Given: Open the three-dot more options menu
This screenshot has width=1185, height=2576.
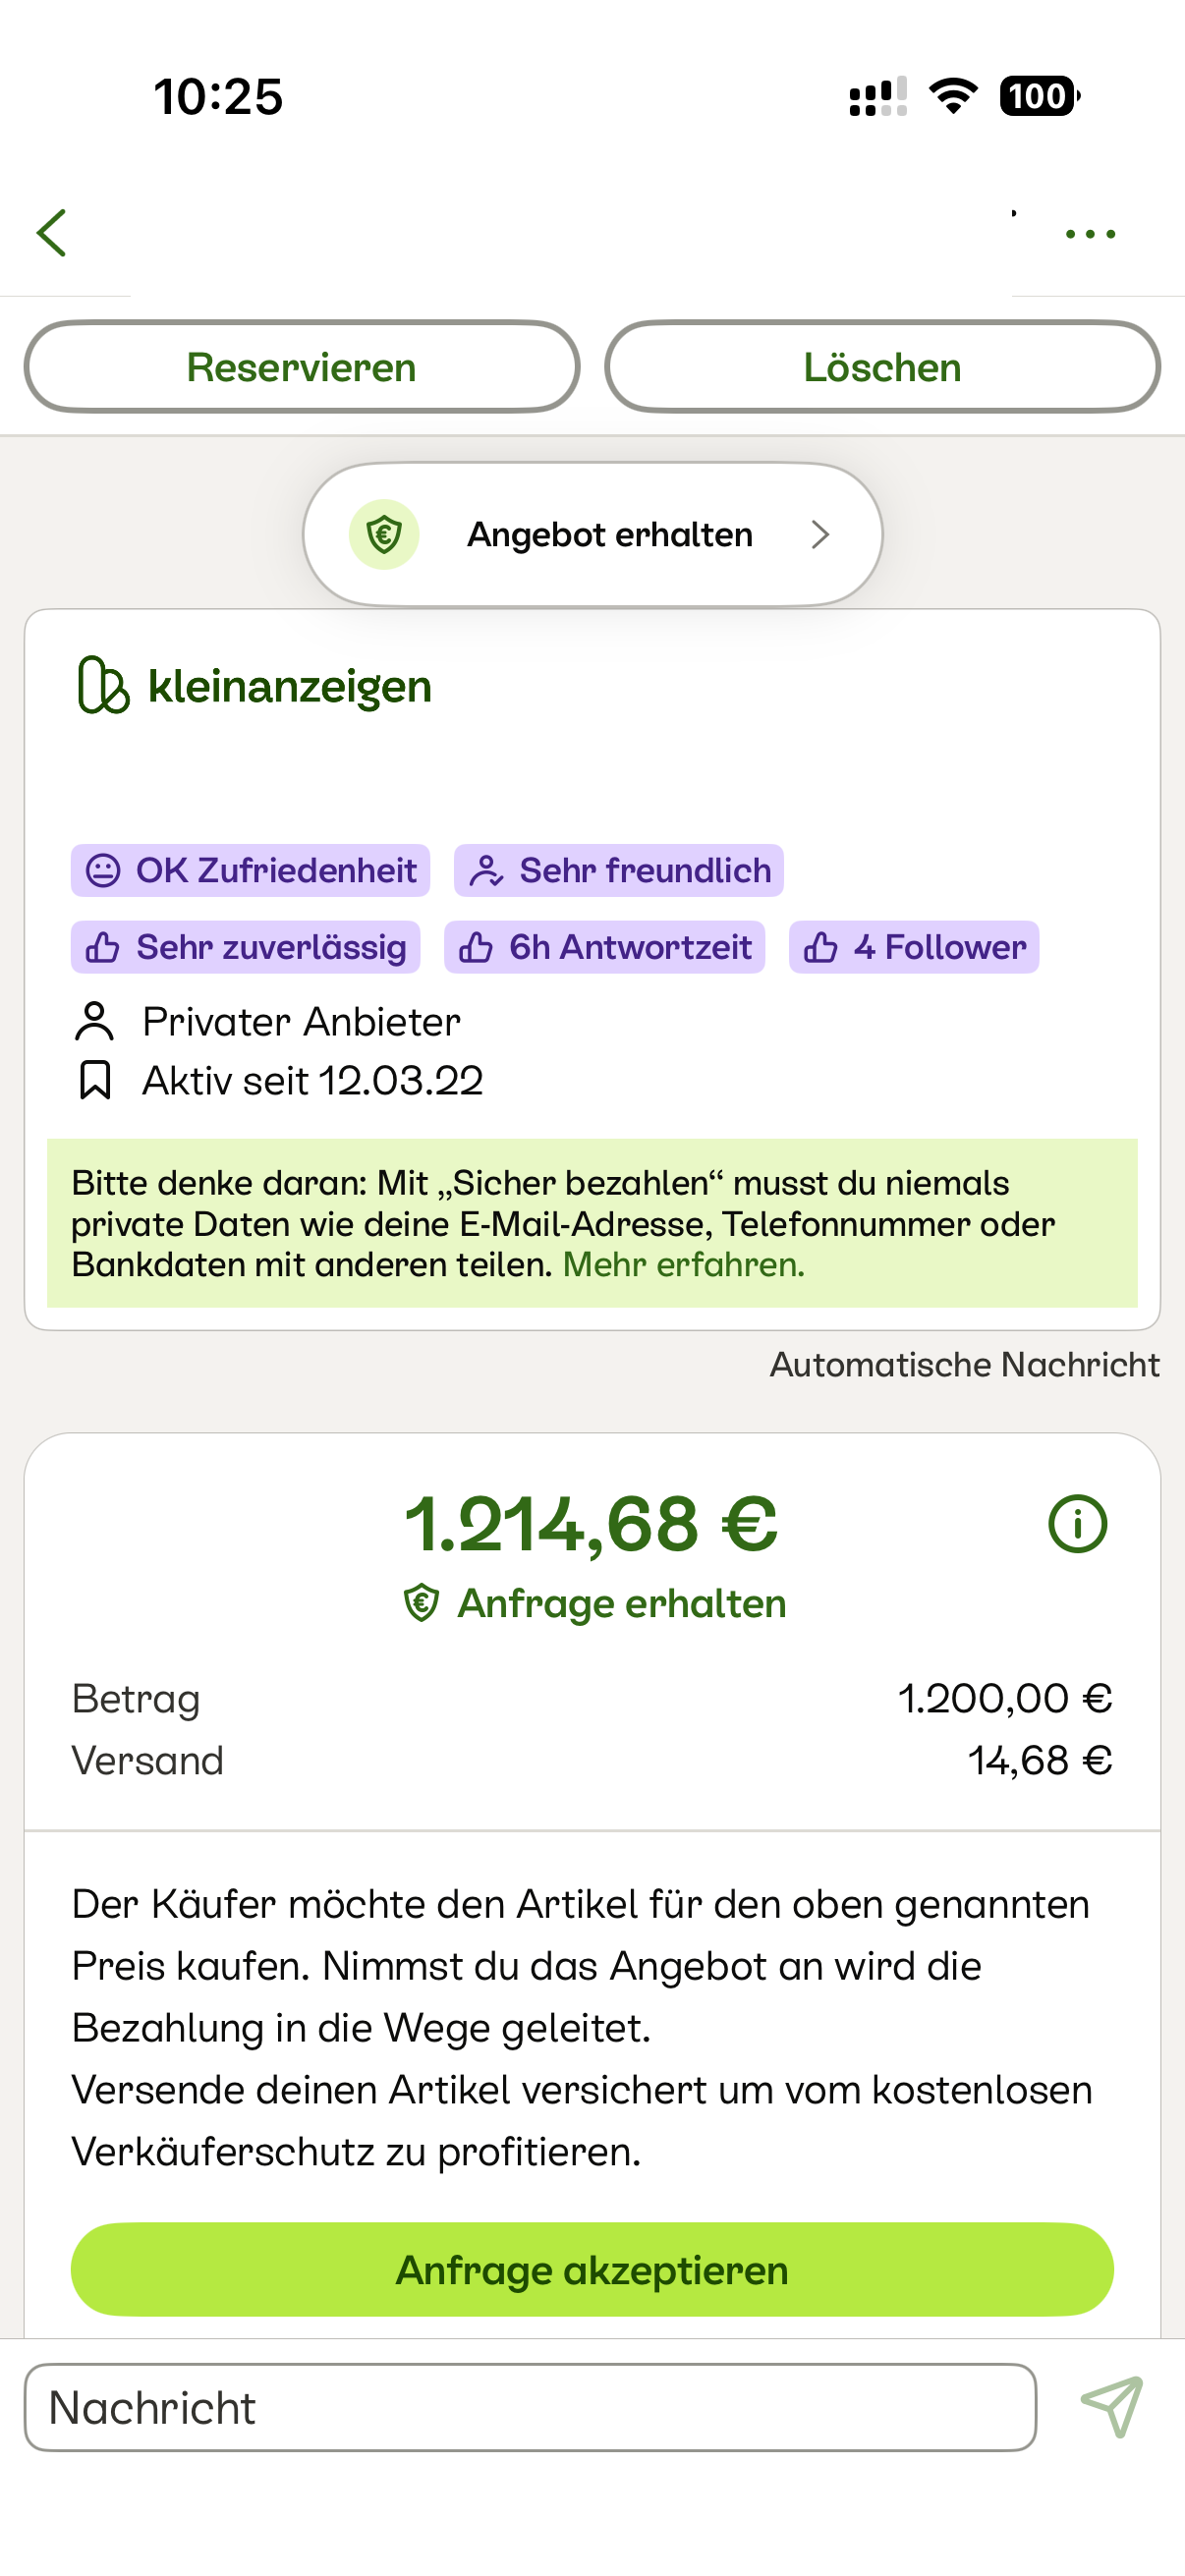Looking at the screenshot, I should click(1090, 234).
